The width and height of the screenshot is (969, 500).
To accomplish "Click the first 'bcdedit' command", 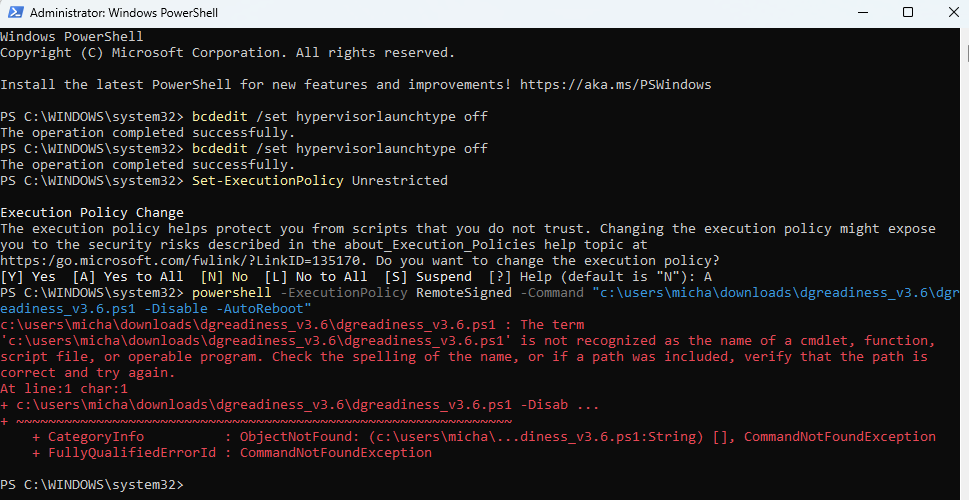I will pos(220,117).
